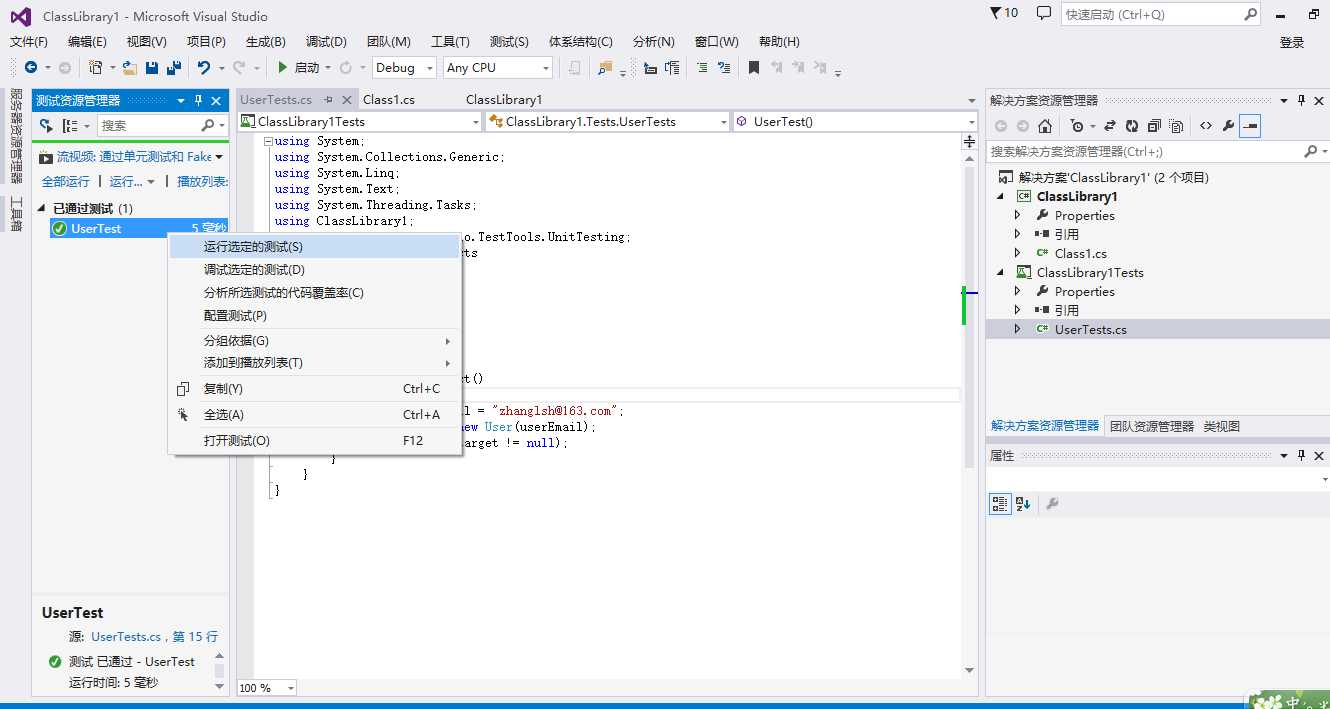1330x709 pixels.
Task: Pin the Test Explorer panel with pushpin
Action: [199, 100]
